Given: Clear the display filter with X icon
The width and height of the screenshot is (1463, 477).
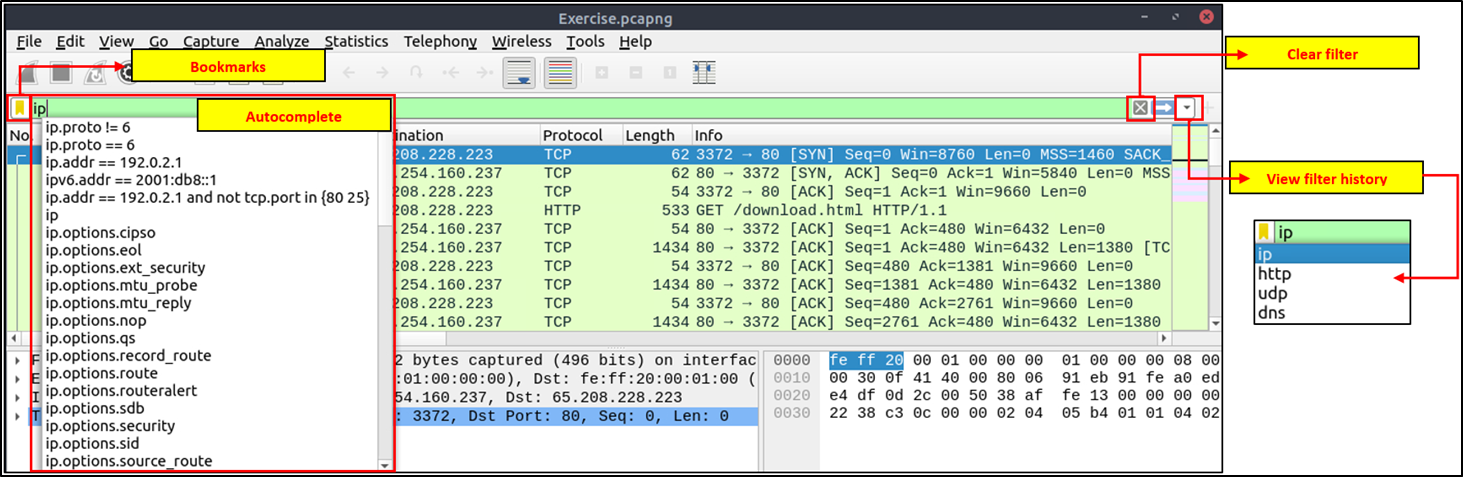Looking at the screenshot, I should click(1139, 108).
